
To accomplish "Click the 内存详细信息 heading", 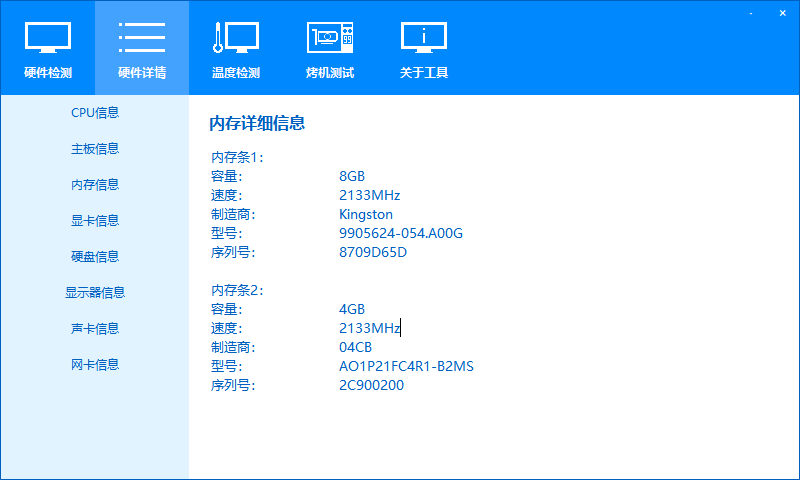I will coord(257,124).
